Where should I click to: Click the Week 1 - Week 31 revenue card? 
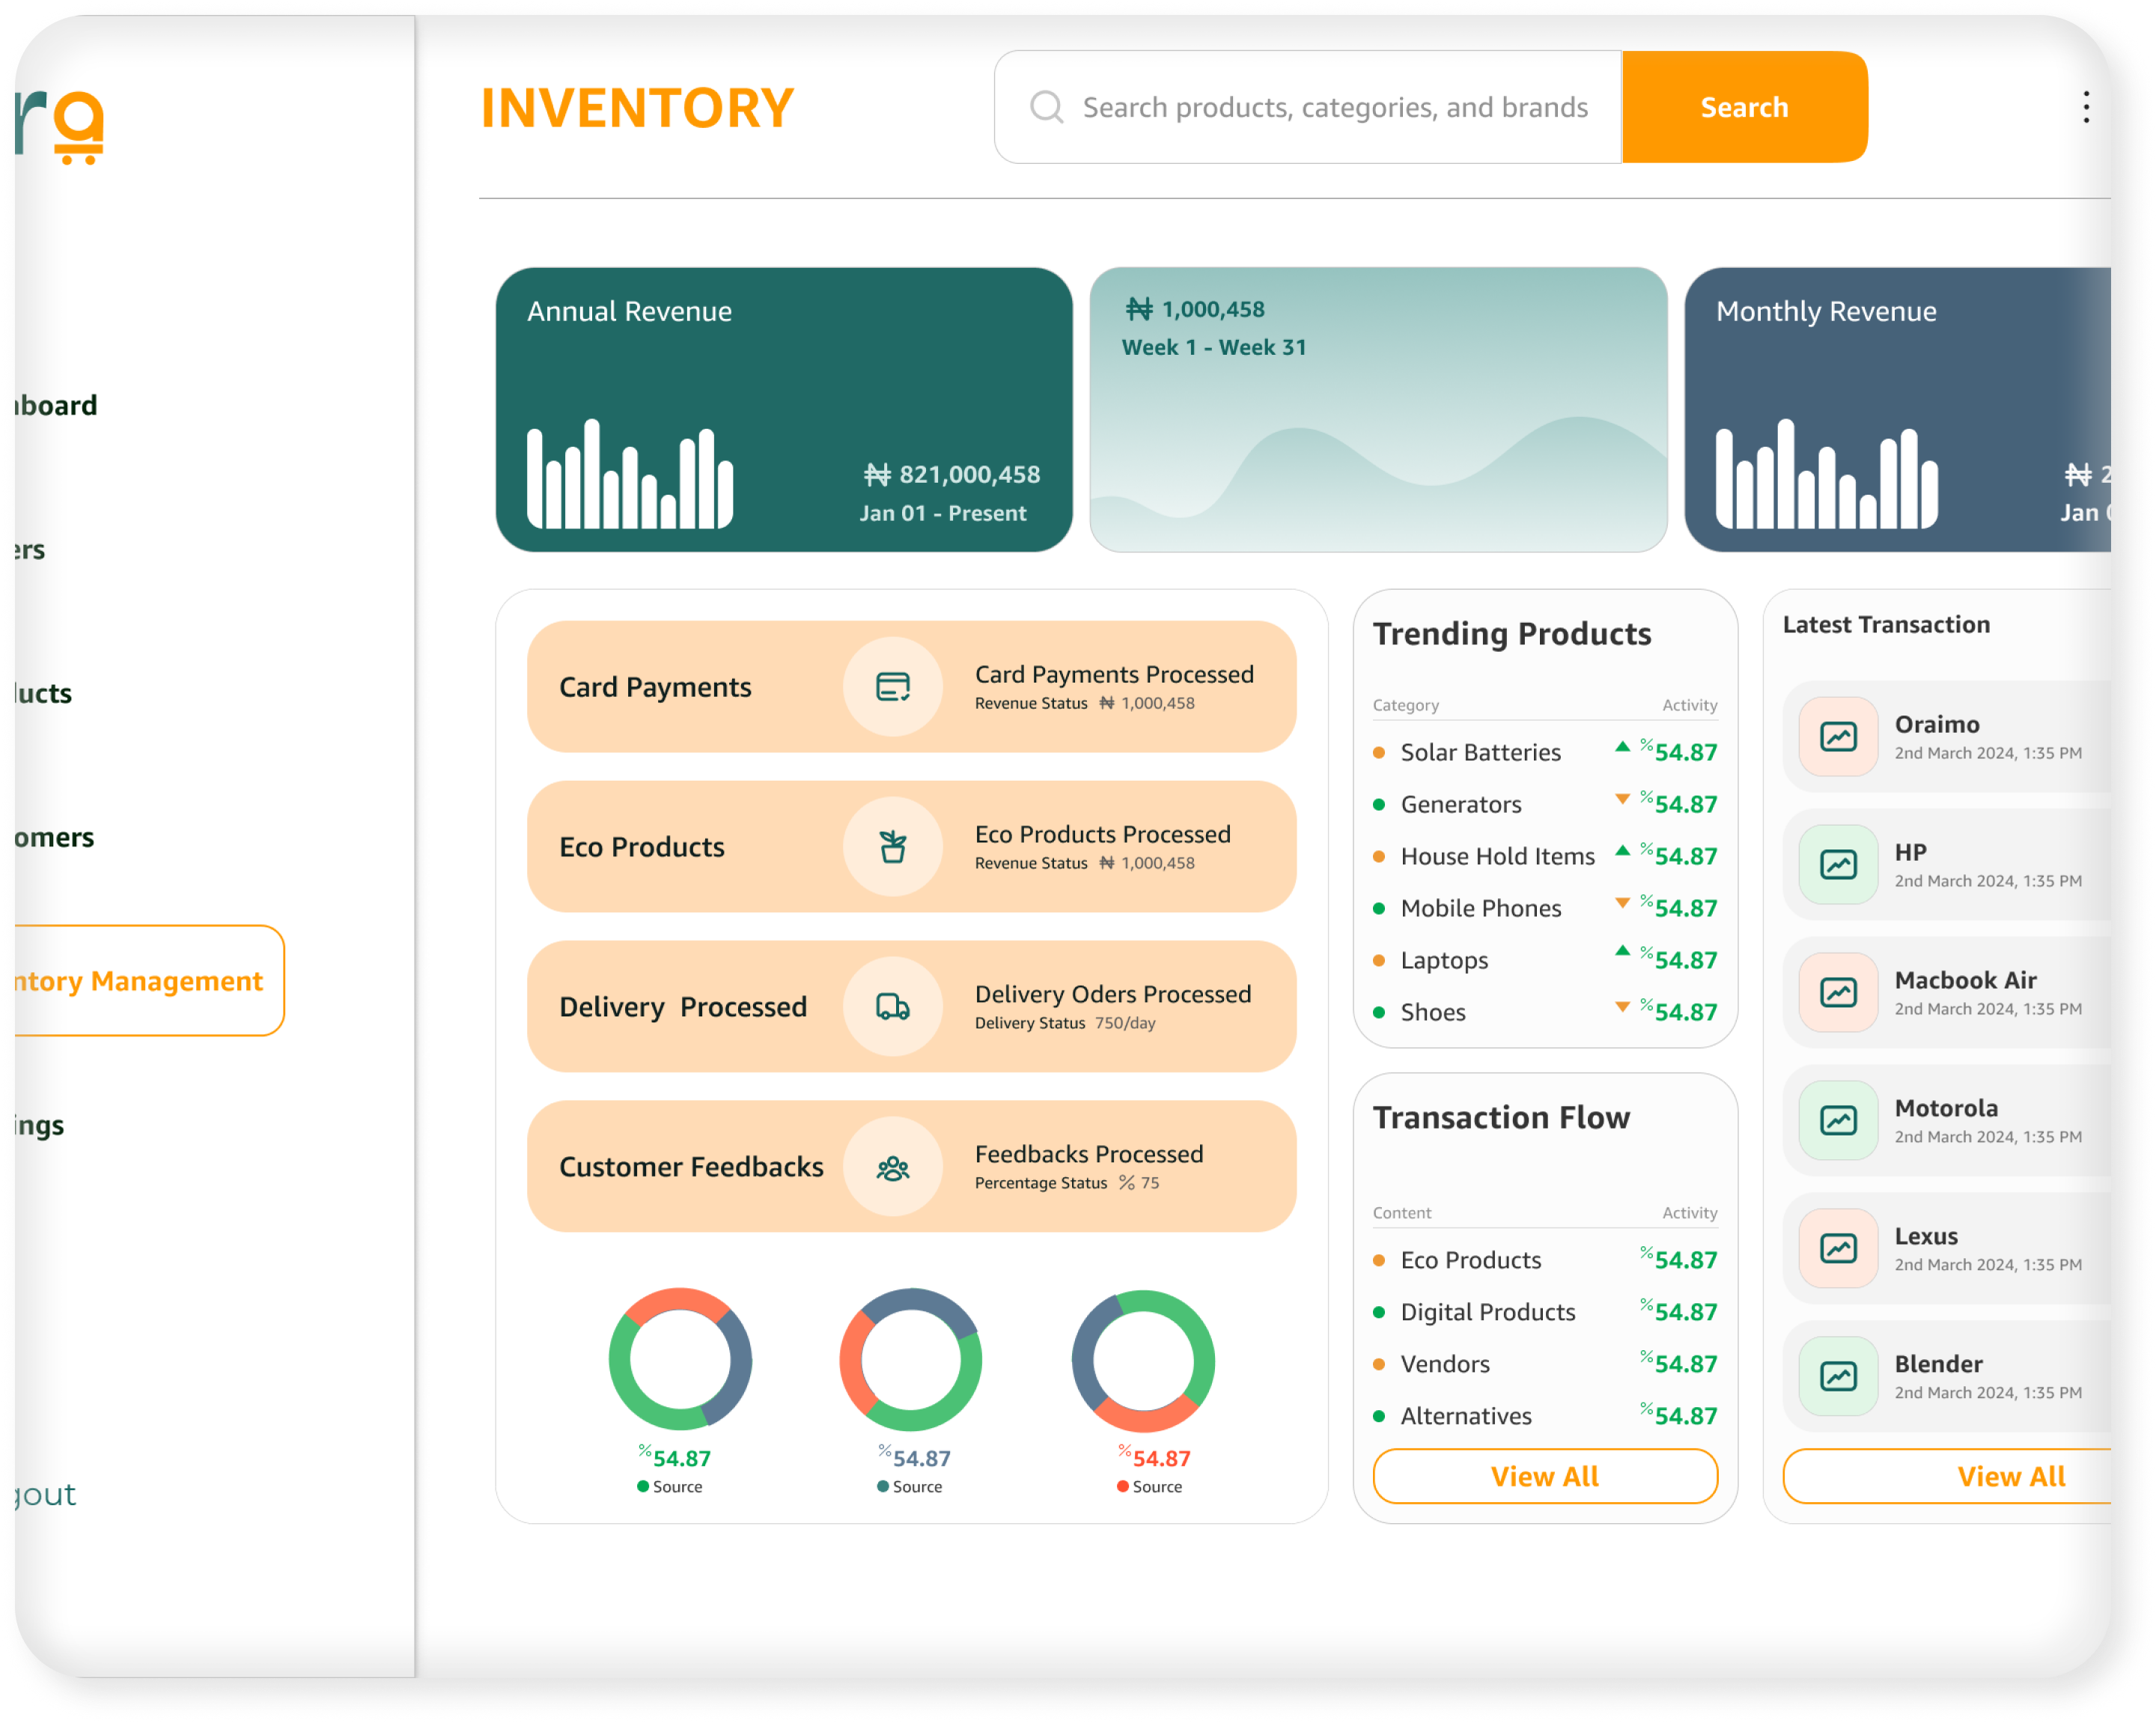click(x=1378, y=410)
